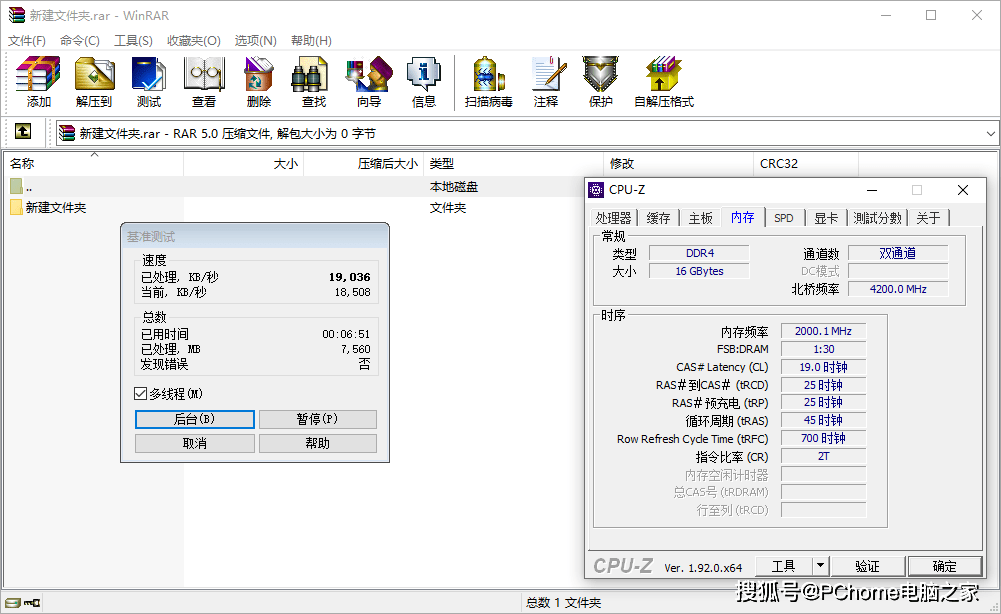Click the drive icon in WinRAR status bar

[12, 603]
